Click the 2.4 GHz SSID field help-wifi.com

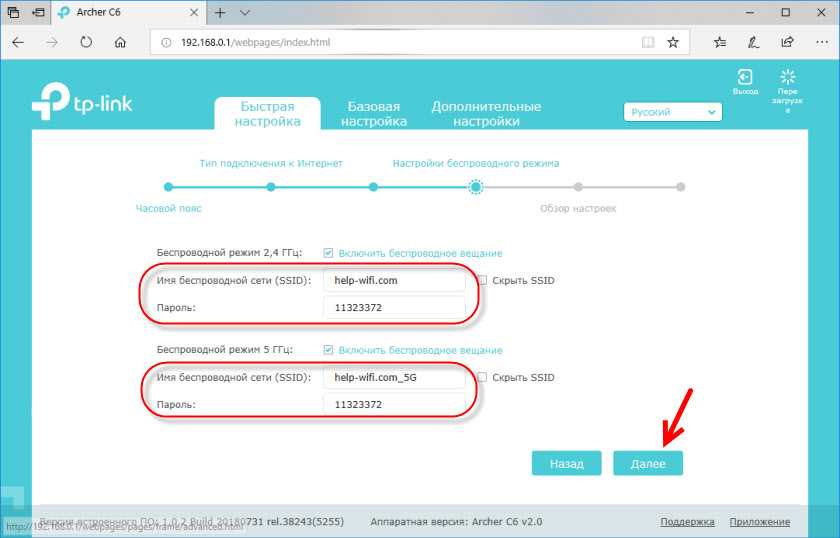pos(394,281)
